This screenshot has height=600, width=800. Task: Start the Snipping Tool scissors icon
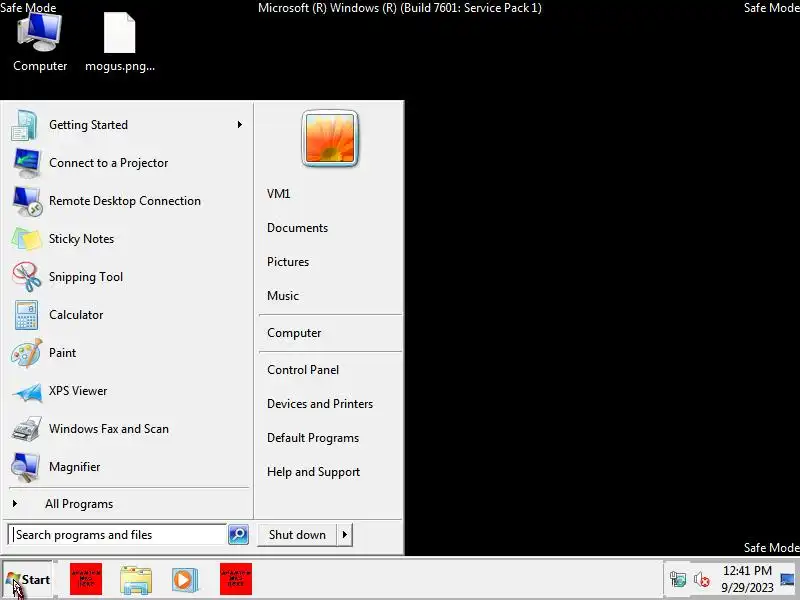click(27, 277)
